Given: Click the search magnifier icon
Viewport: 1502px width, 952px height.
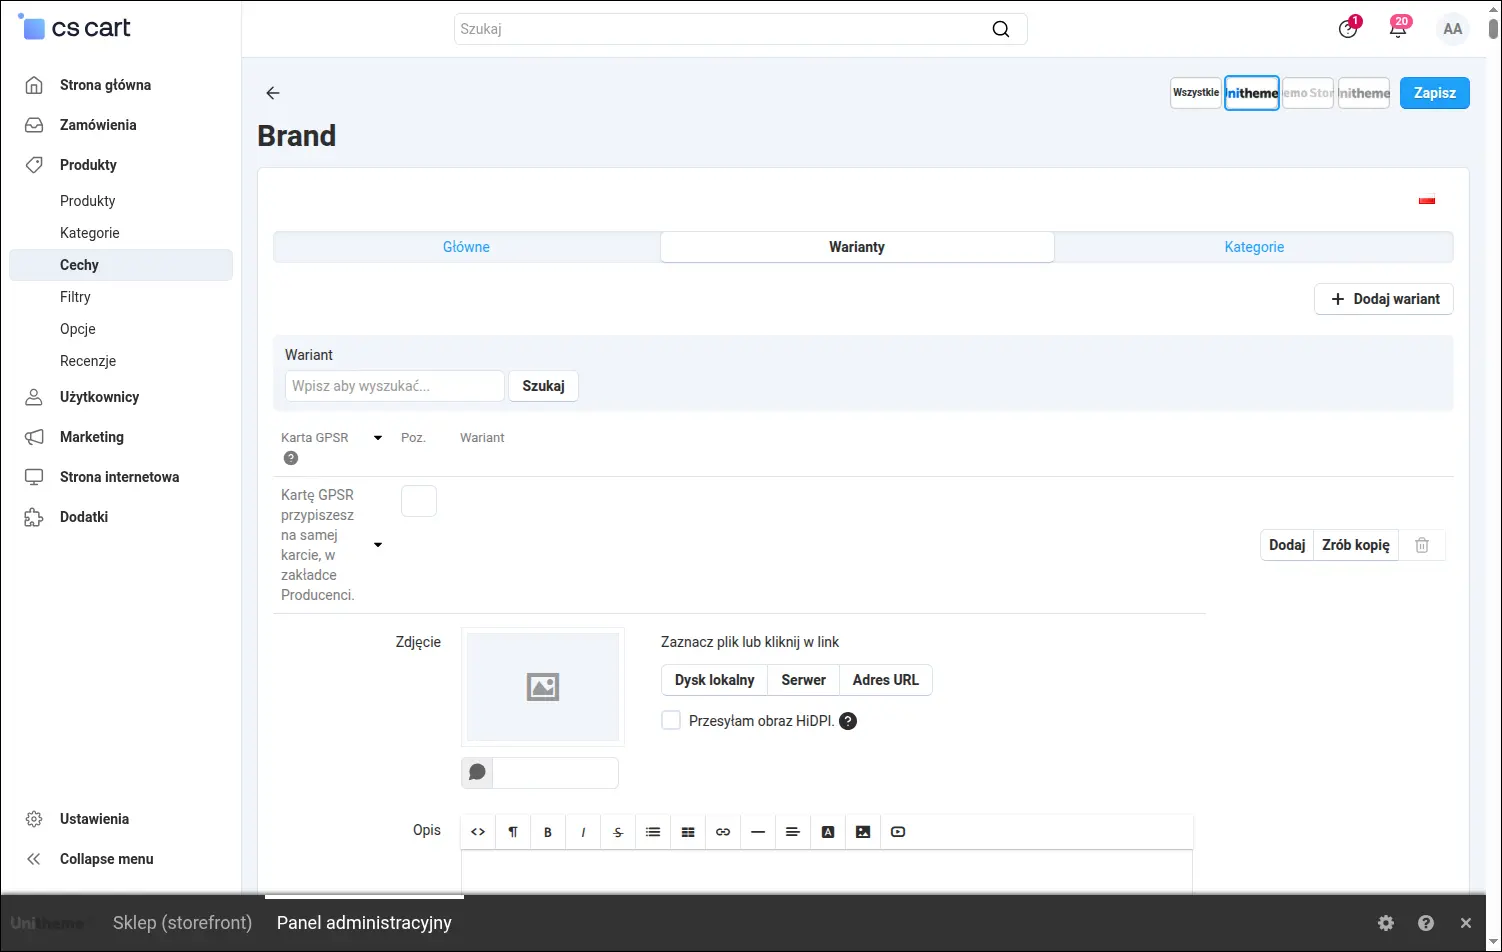Looking at the screenshot, I should (x=1001, y=29).
